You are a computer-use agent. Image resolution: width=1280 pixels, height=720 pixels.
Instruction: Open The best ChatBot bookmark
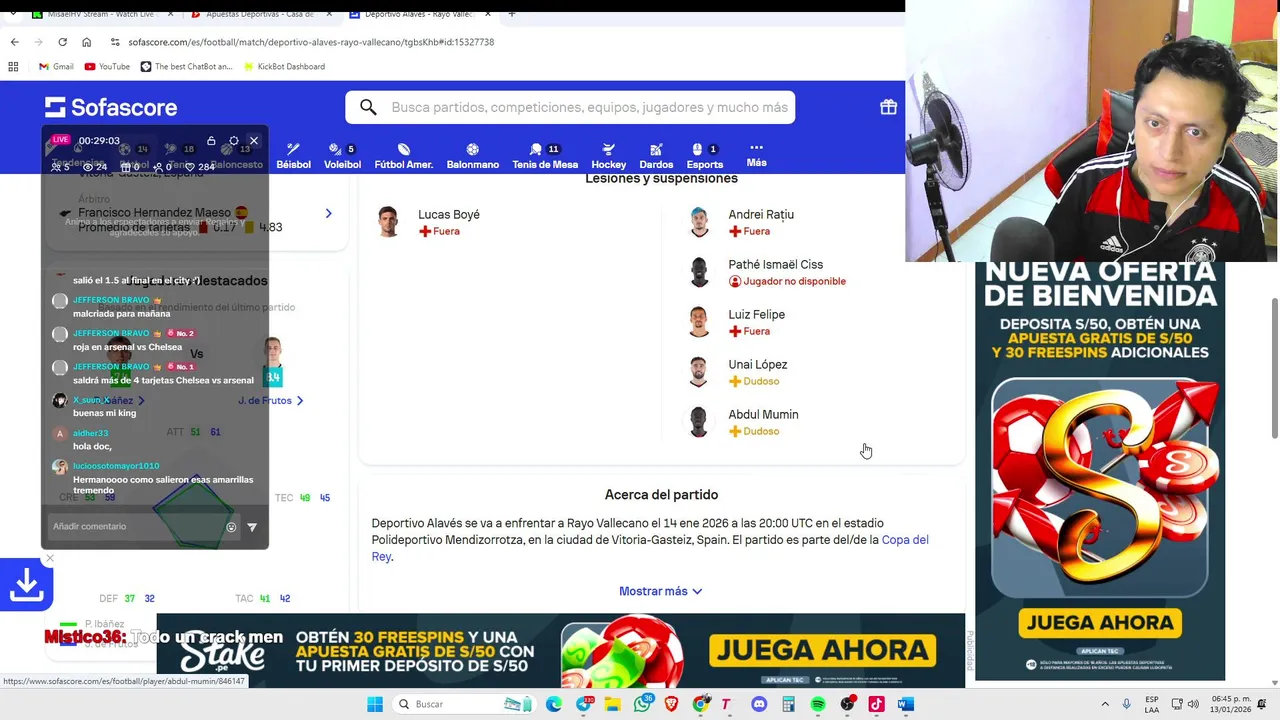click(186, 66)
